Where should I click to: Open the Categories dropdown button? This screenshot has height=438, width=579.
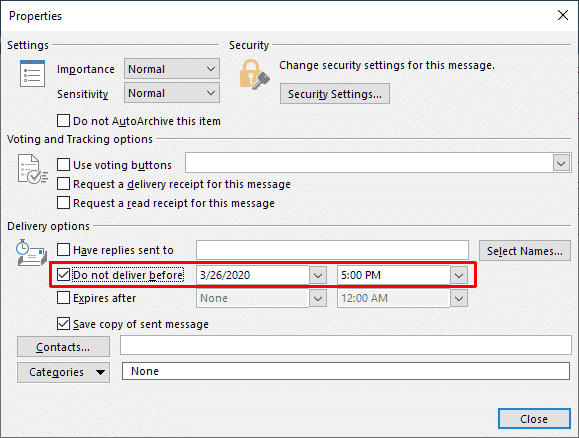click(x=64, y=372)
